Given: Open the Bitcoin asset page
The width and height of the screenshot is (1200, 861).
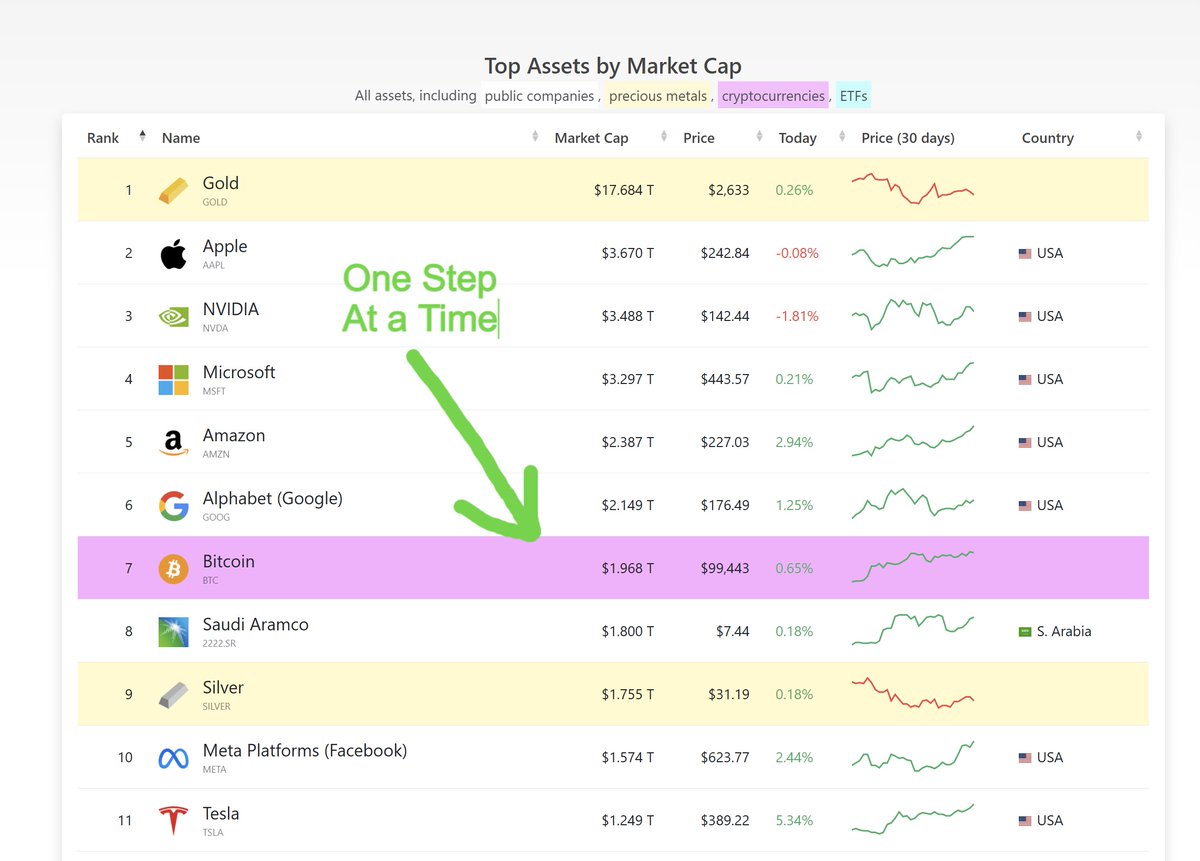Looking at the screenshot, I should coord(229,561).
